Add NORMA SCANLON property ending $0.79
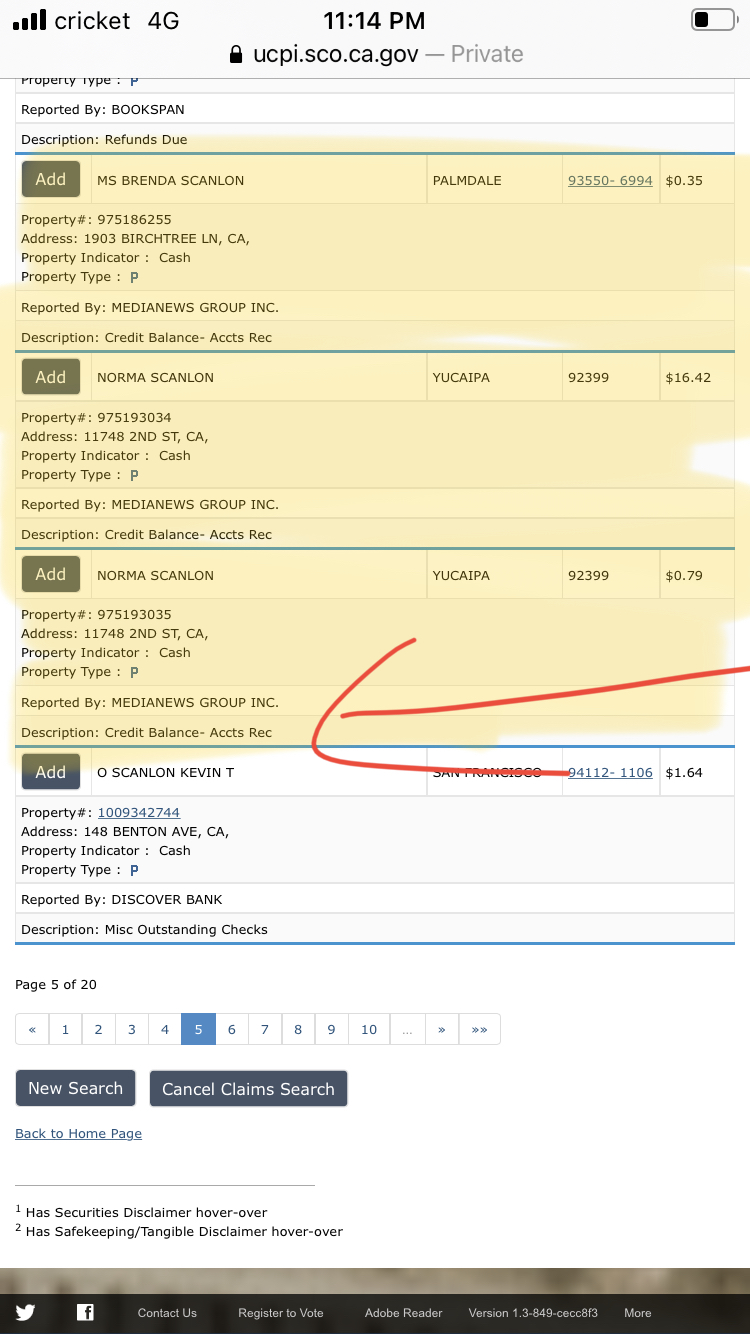 (51, 574)
